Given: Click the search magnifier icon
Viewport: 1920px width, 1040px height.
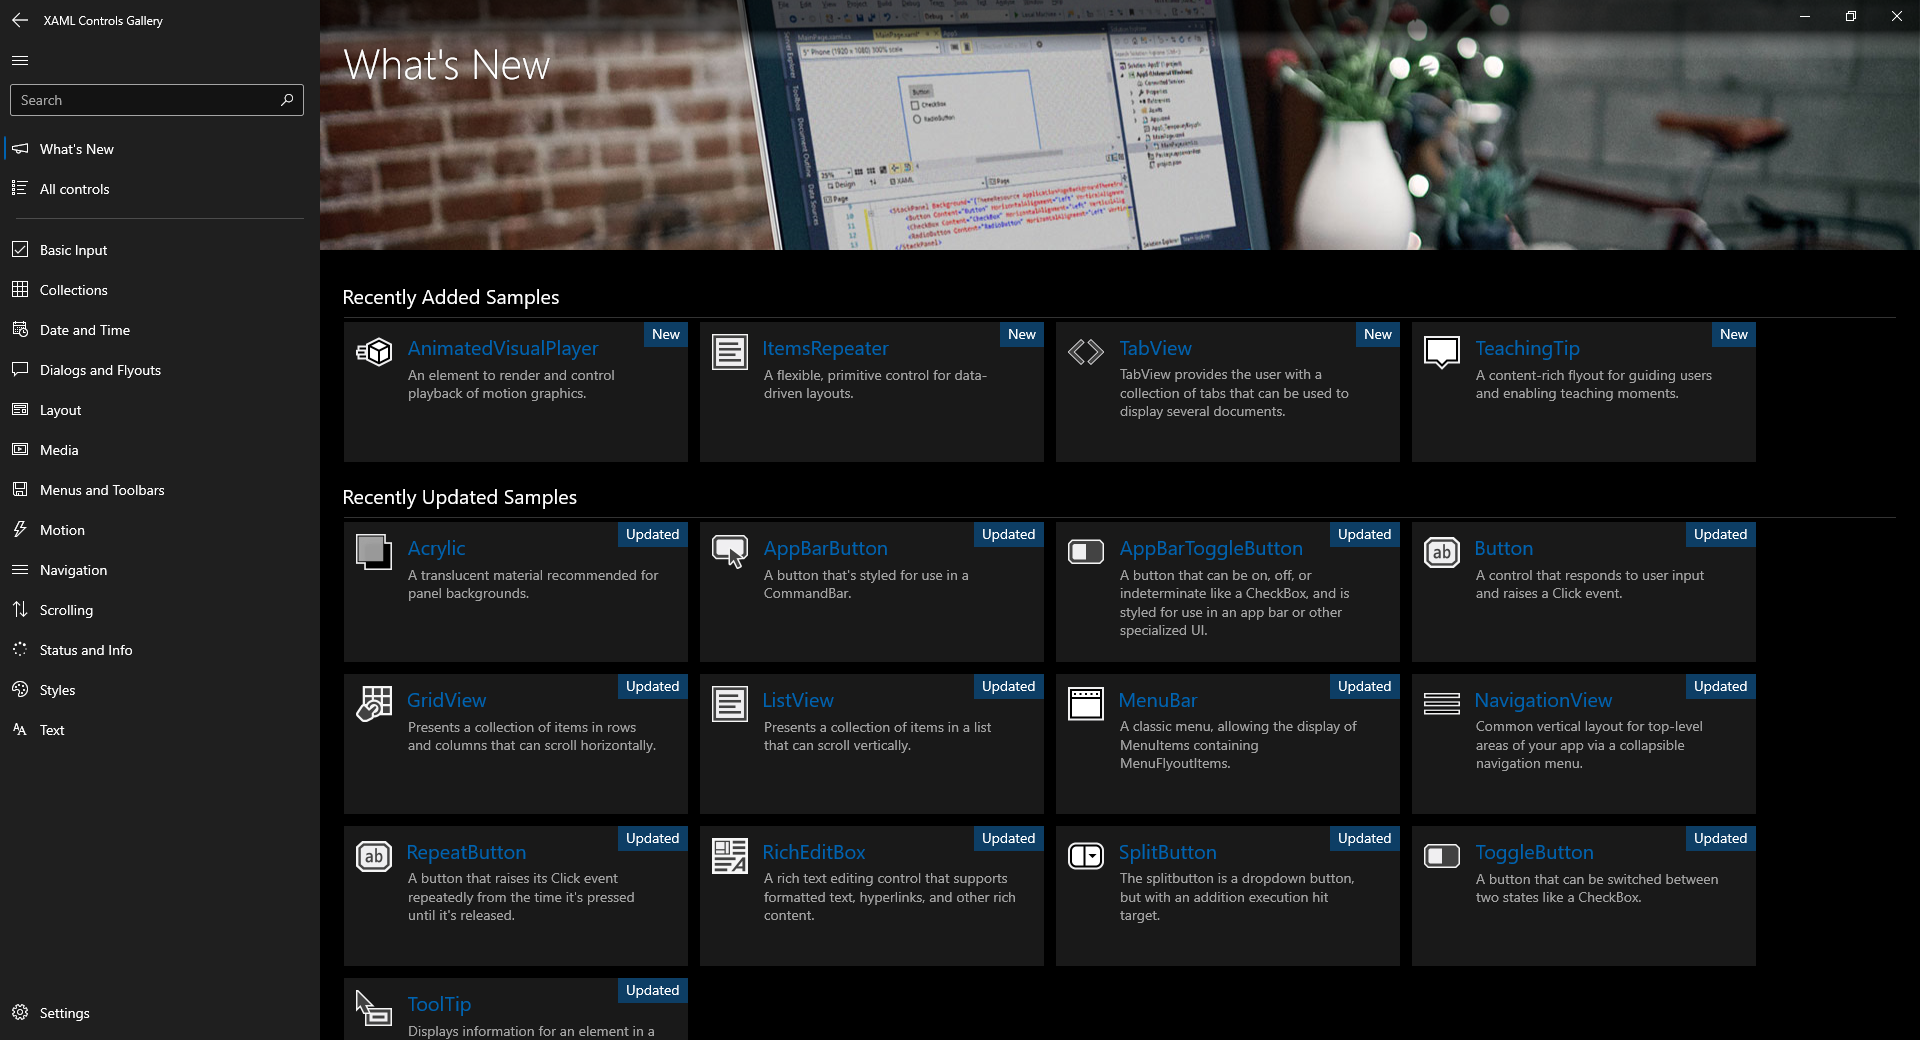Looking at the screenshot, I should pyautogui.click(x=287, y=100).
